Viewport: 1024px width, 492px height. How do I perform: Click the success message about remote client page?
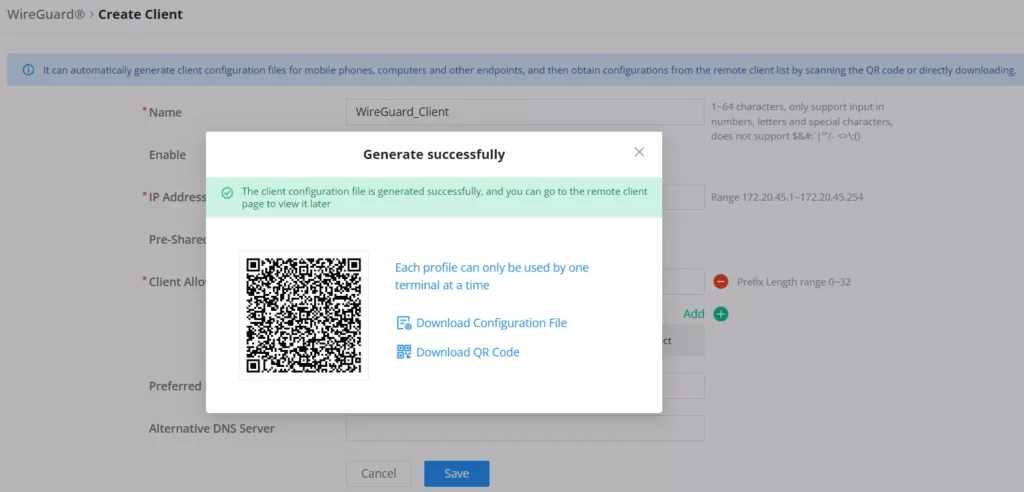pyautogui.click(x=444, y=197)
